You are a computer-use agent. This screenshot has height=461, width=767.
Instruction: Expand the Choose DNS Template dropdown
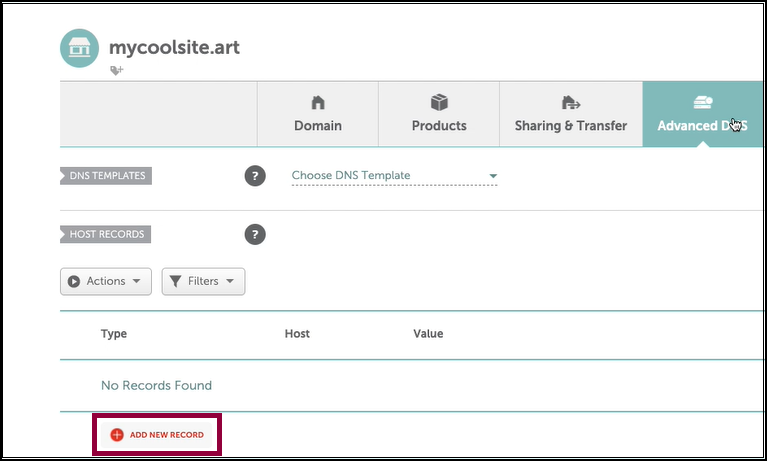394,176
